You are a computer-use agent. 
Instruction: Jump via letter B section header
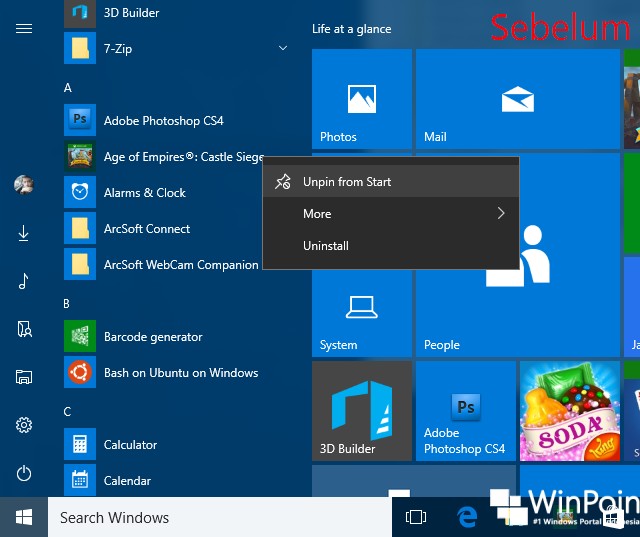click(x=67, y=303)
